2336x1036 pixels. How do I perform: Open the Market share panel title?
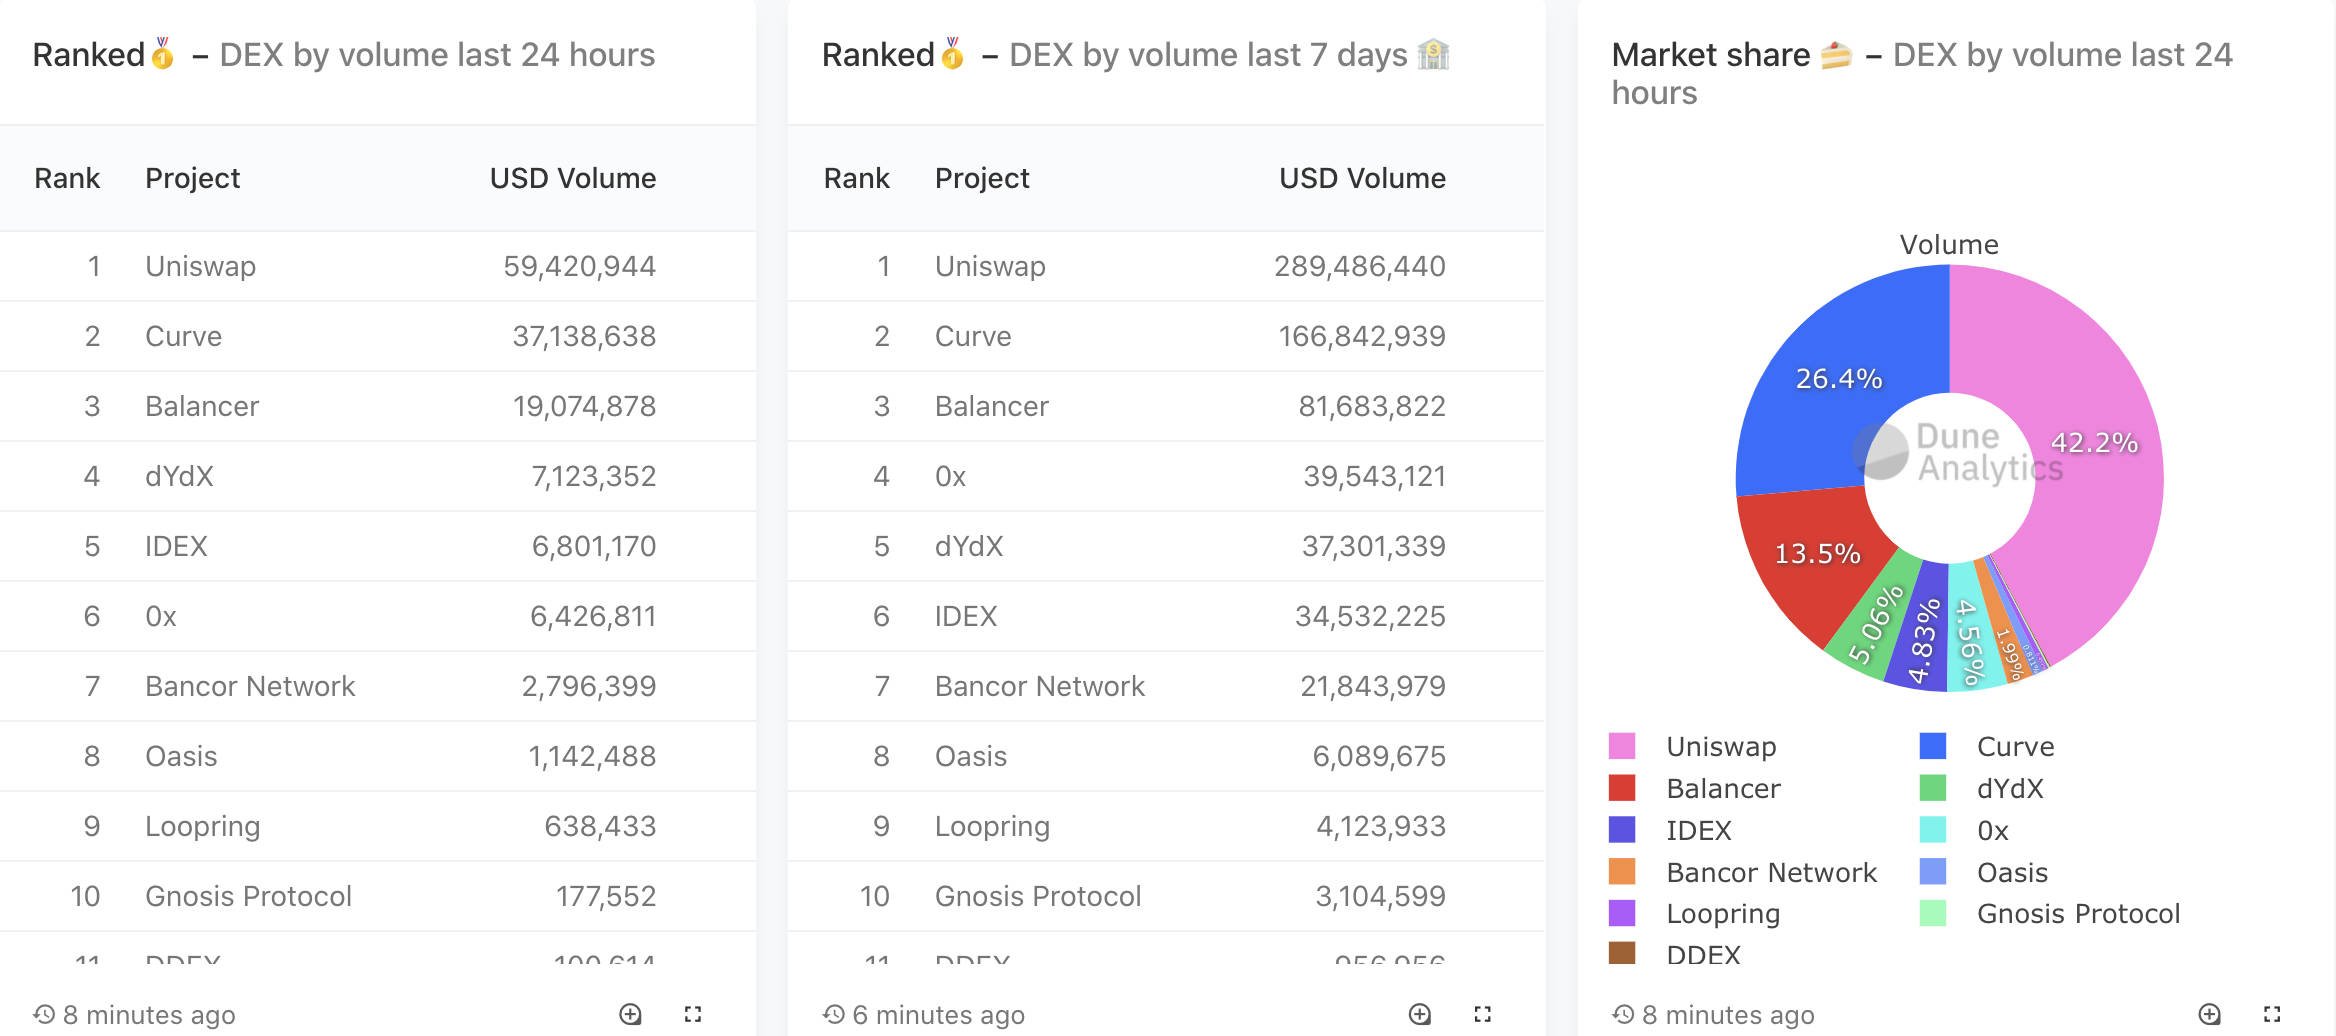[1921, 73]
